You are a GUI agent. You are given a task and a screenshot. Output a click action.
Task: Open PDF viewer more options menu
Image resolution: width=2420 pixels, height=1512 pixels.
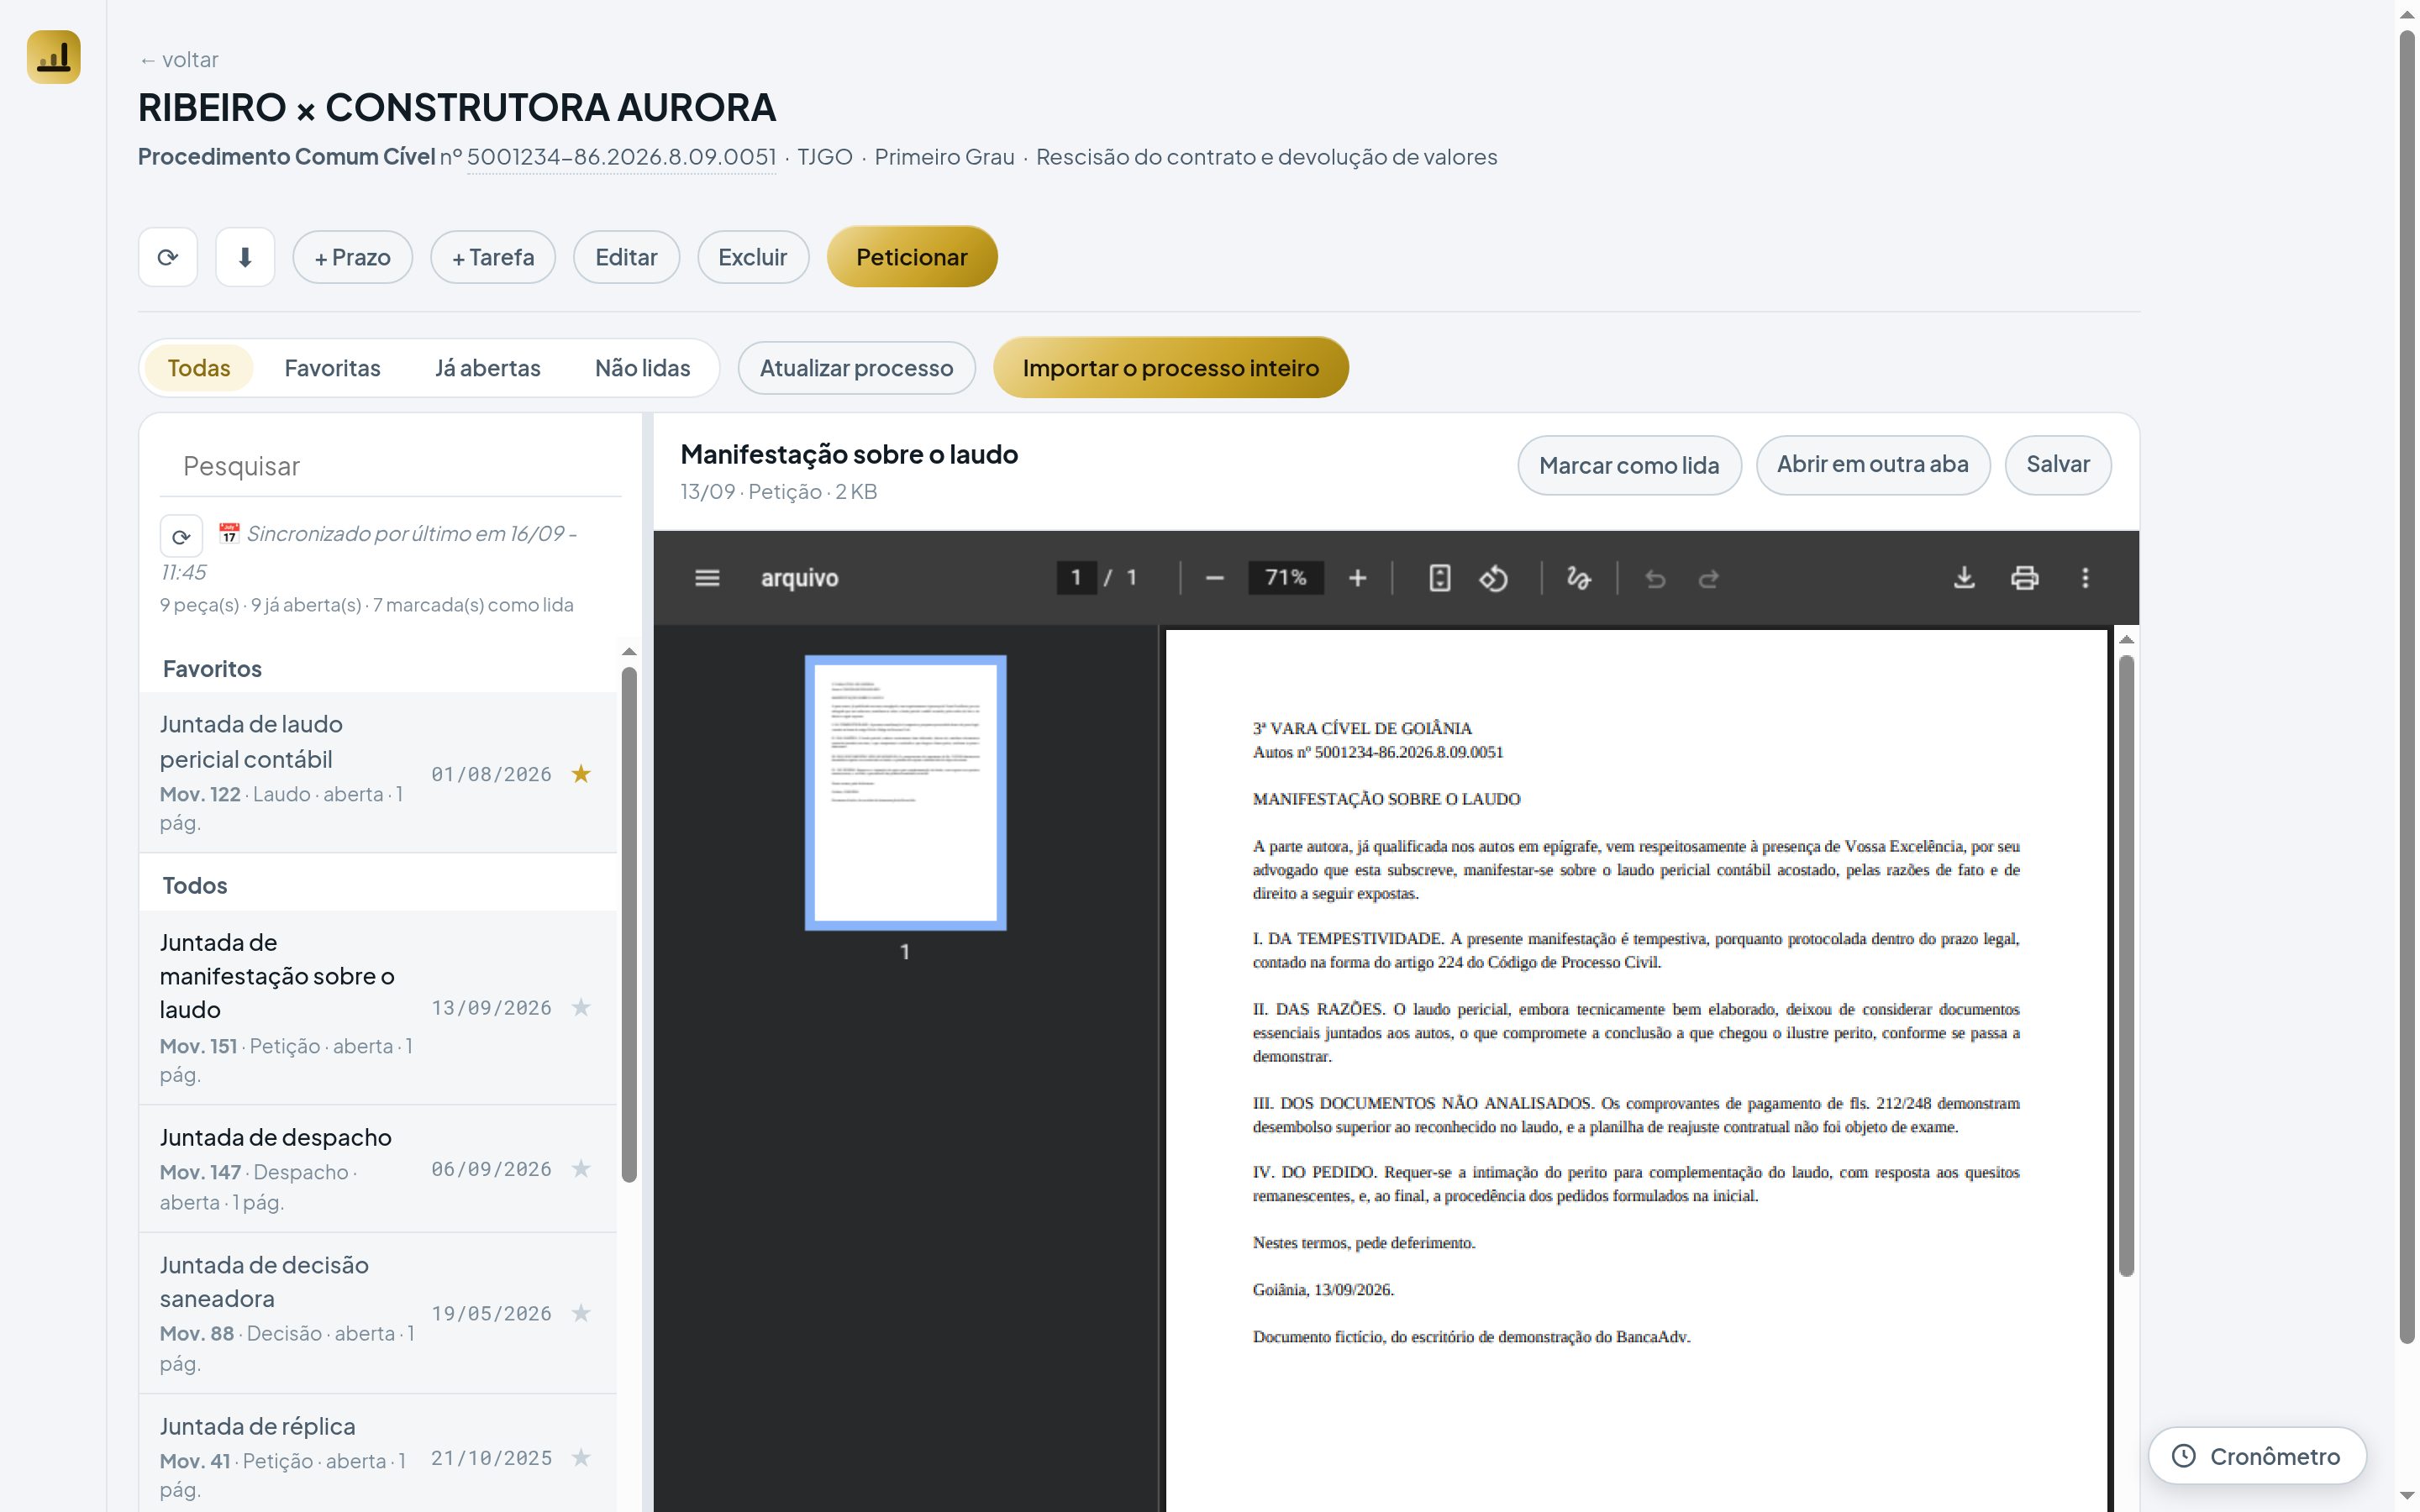click(x=2085, y=578)
